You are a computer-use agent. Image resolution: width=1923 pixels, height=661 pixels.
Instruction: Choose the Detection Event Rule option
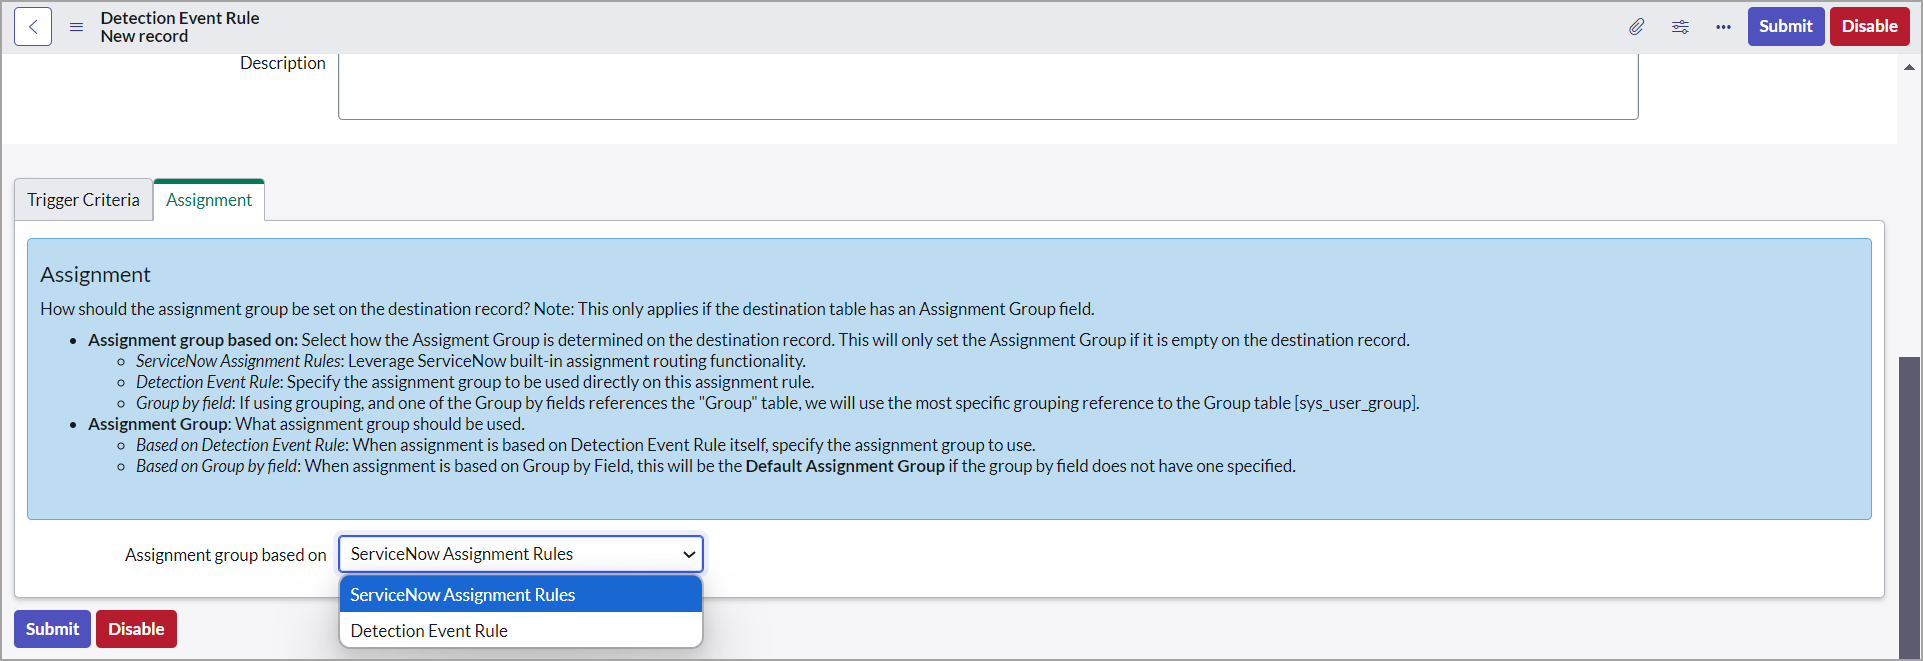[520, 631]
